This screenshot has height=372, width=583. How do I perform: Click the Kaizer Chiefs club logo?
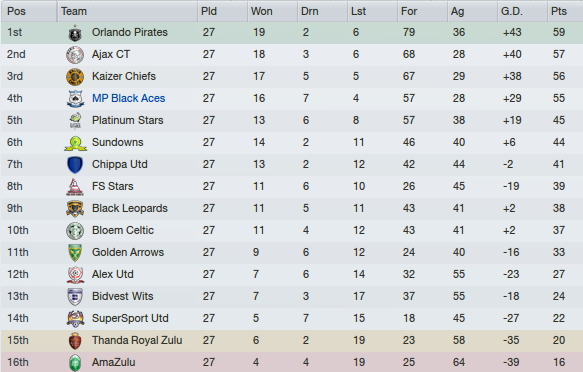75,77
